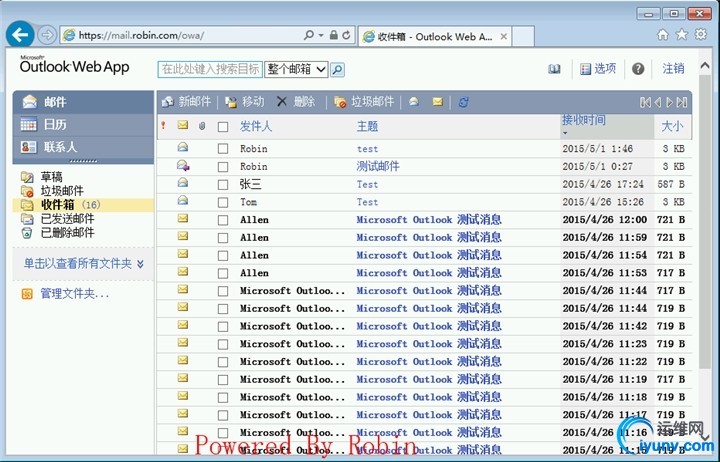This screenshot has height=462, width=720.
Task: Check the box on the 11:23 message
Action: click(223, 344)
